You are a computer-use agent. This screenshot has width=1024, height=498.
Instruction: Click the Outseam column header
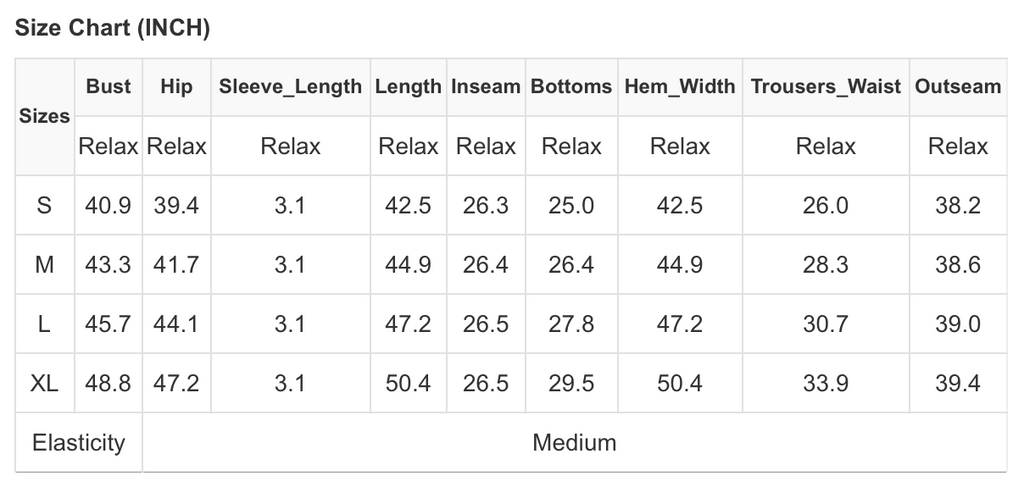(957, 86)
